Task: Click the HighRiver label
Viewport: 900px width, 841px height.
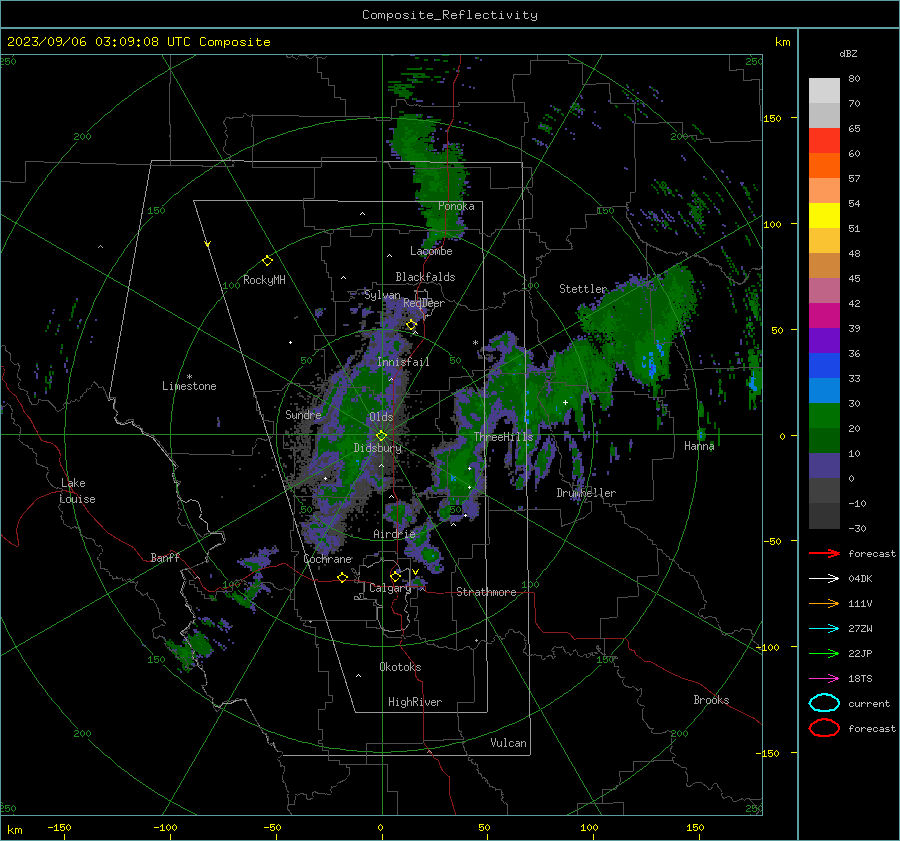Action: pos(414,702)
